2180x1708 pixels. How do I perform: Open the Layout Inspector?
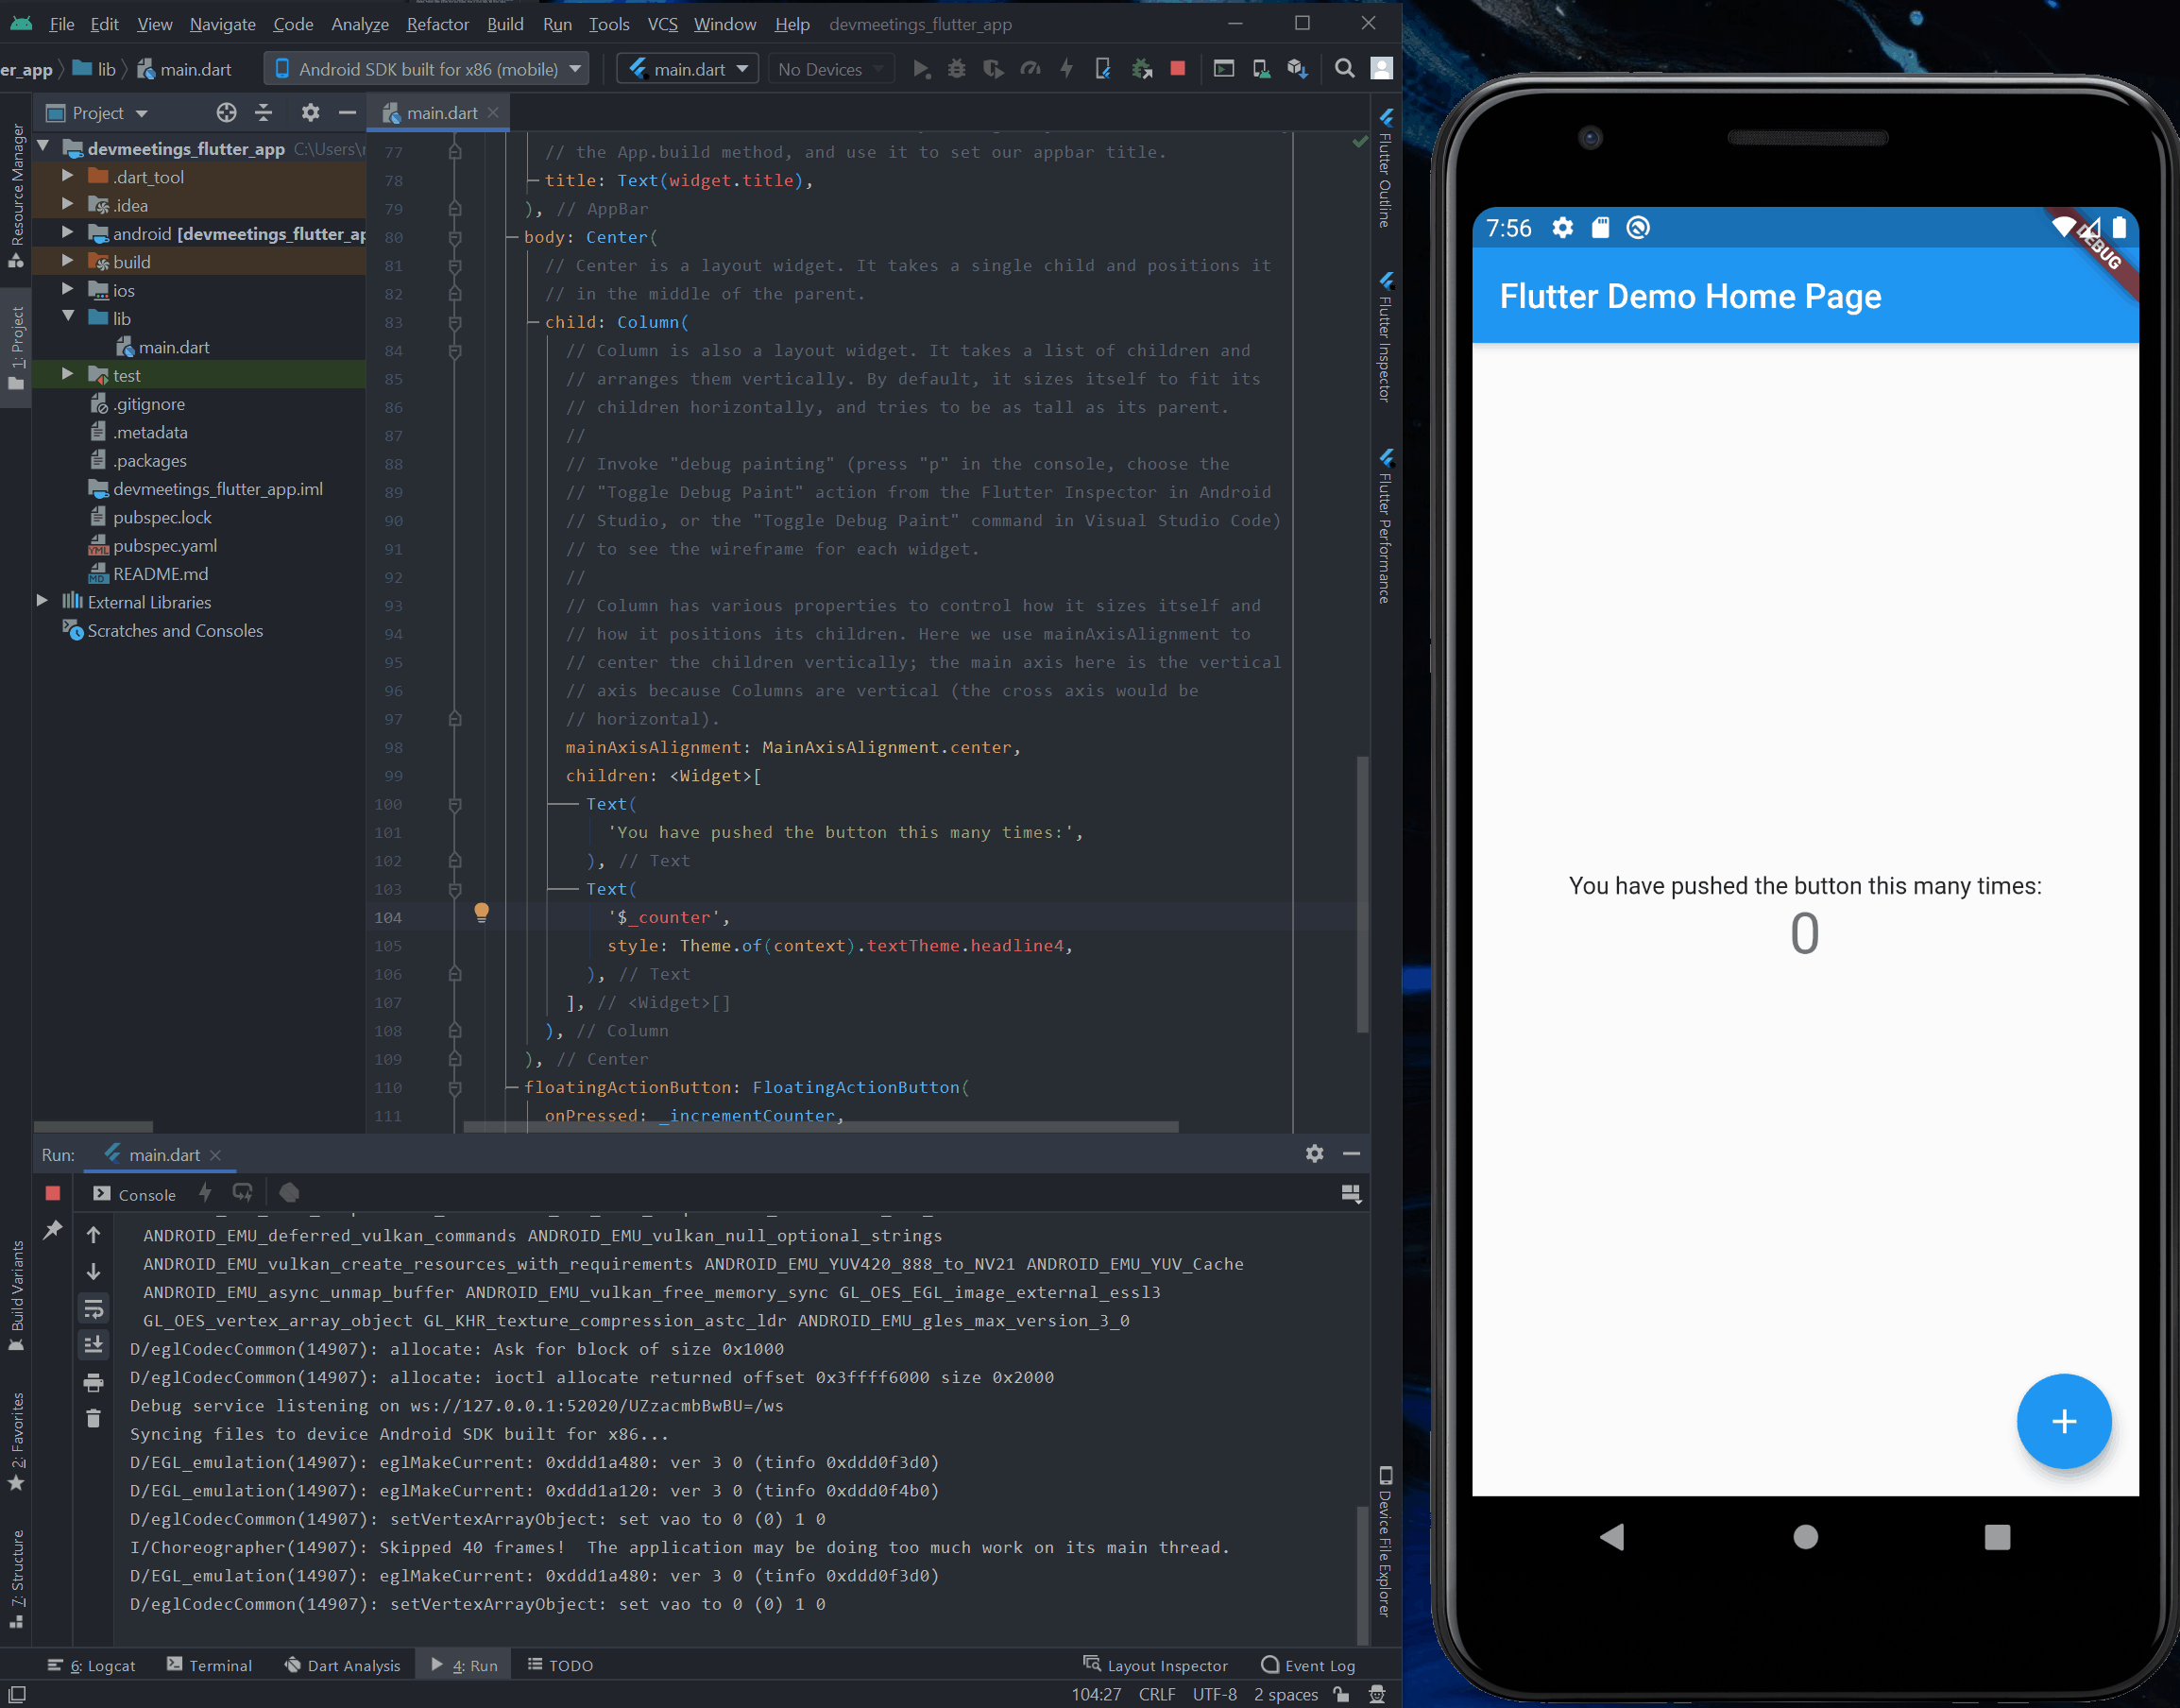pos(1155,1665)
